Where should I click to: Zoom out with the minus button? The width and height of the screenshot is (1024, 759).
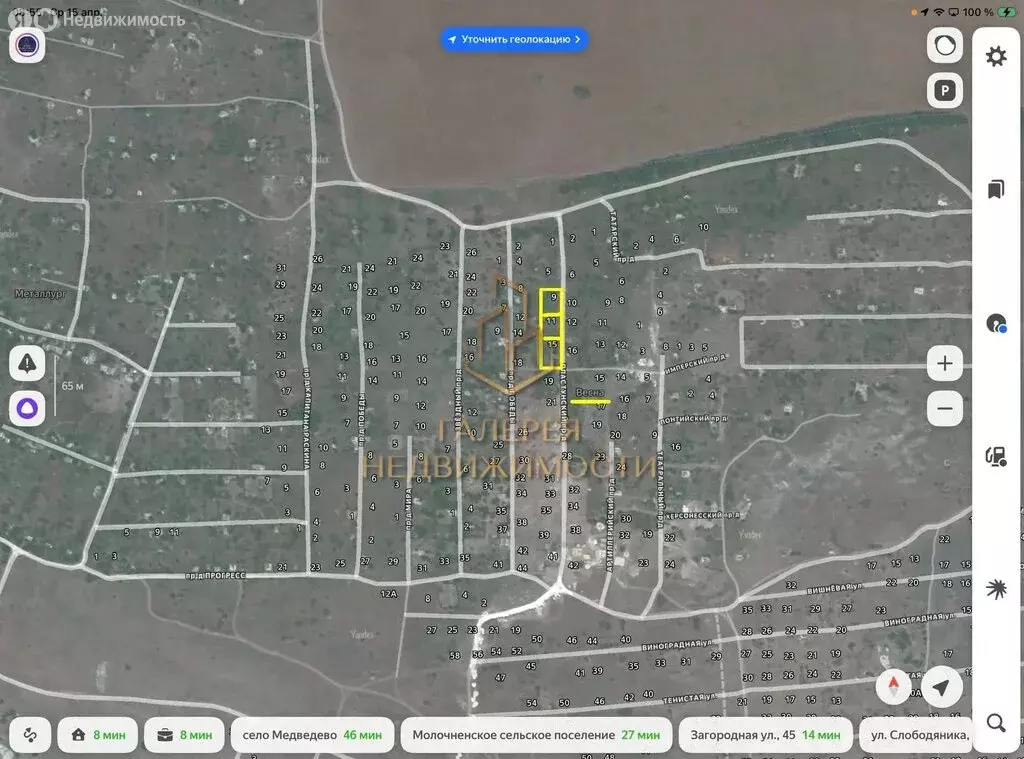(944, 408)
